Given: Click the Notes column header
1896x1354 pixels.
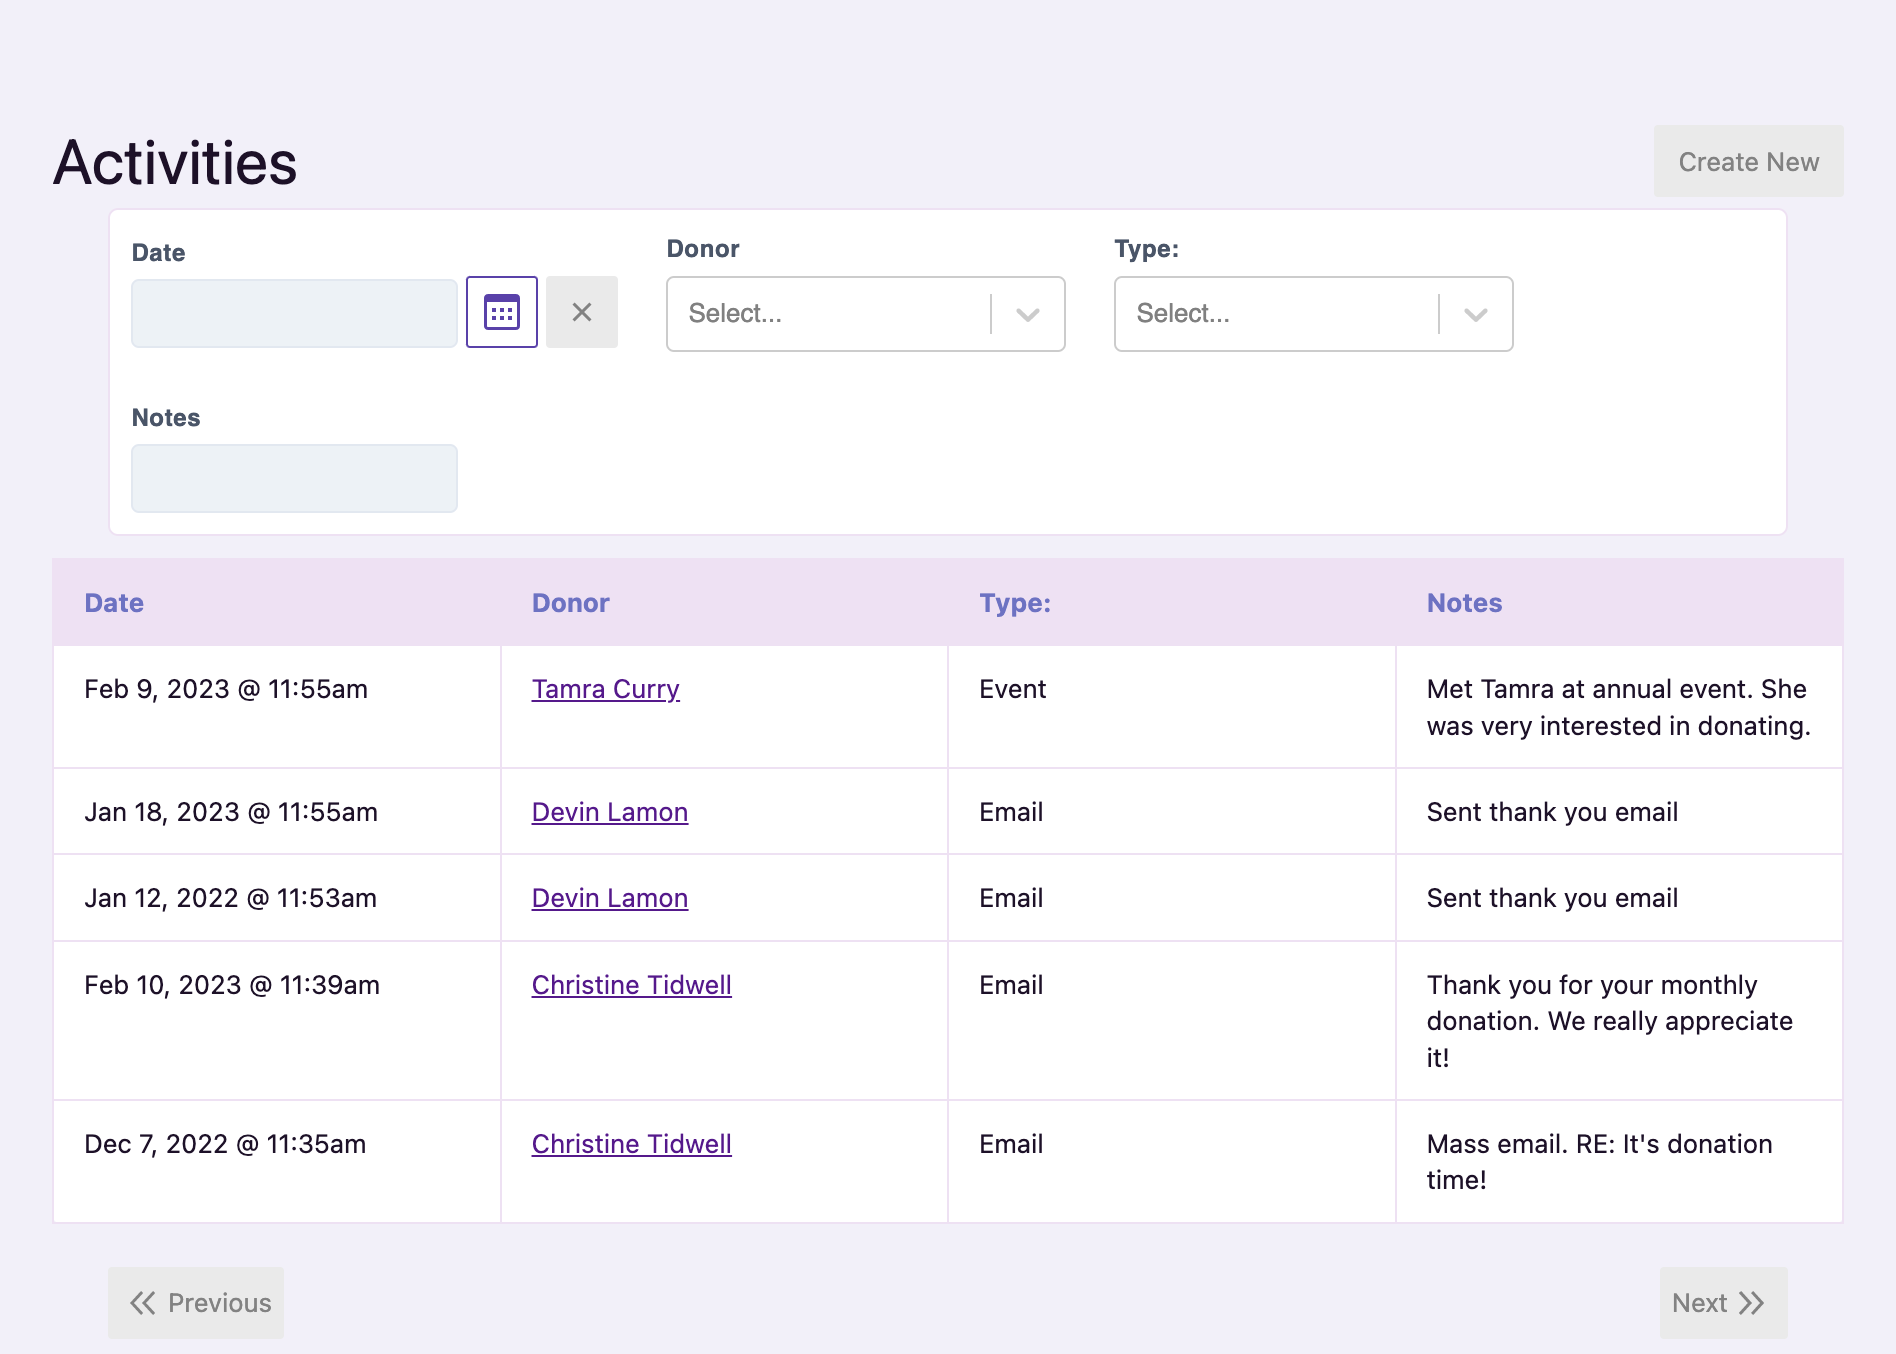Looking at the screenshot, I should 1464,603.
